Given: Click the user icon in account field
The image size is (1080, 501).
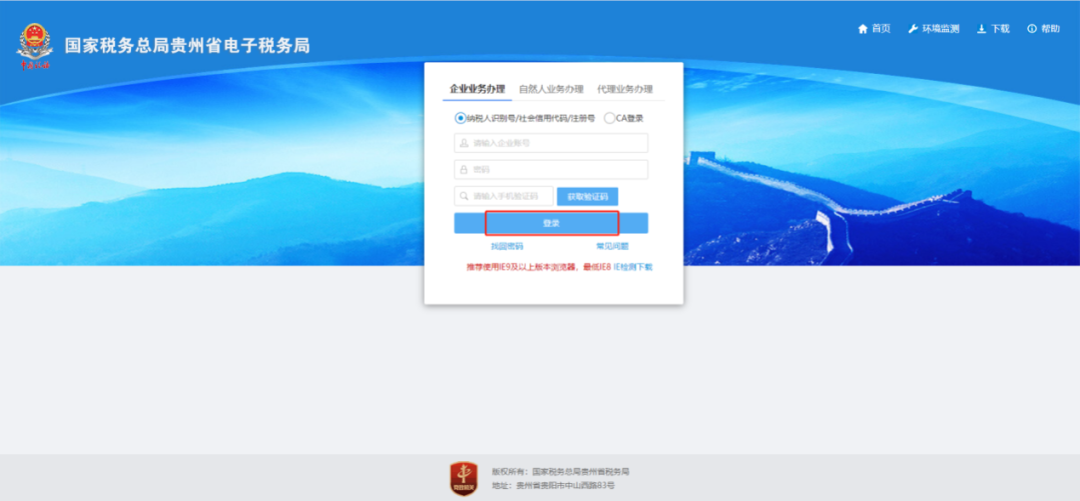Looking at the screenshot, I should 464,143.
